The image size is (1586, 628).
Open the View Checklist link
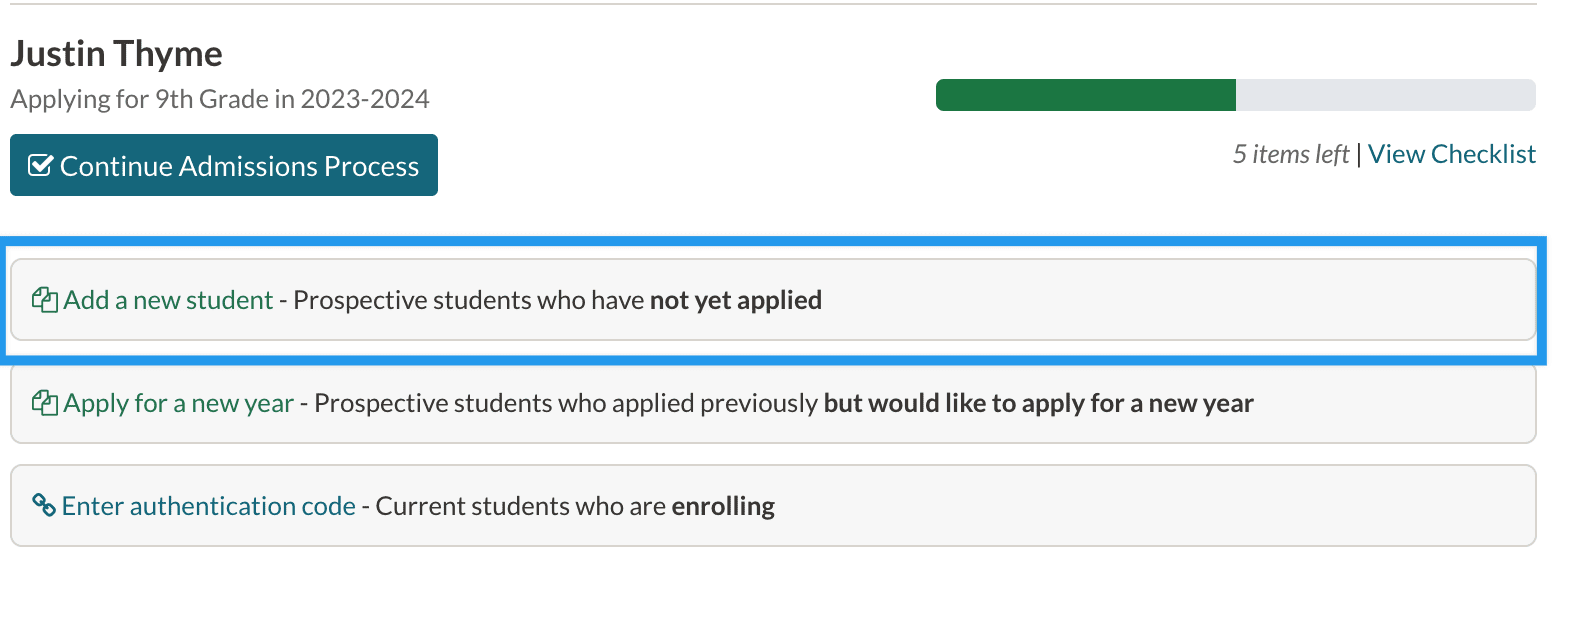click(x=1451, y=154)
